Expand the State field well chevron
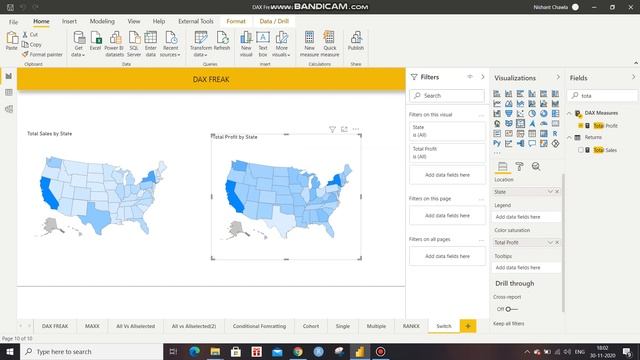 coord(550,192)
